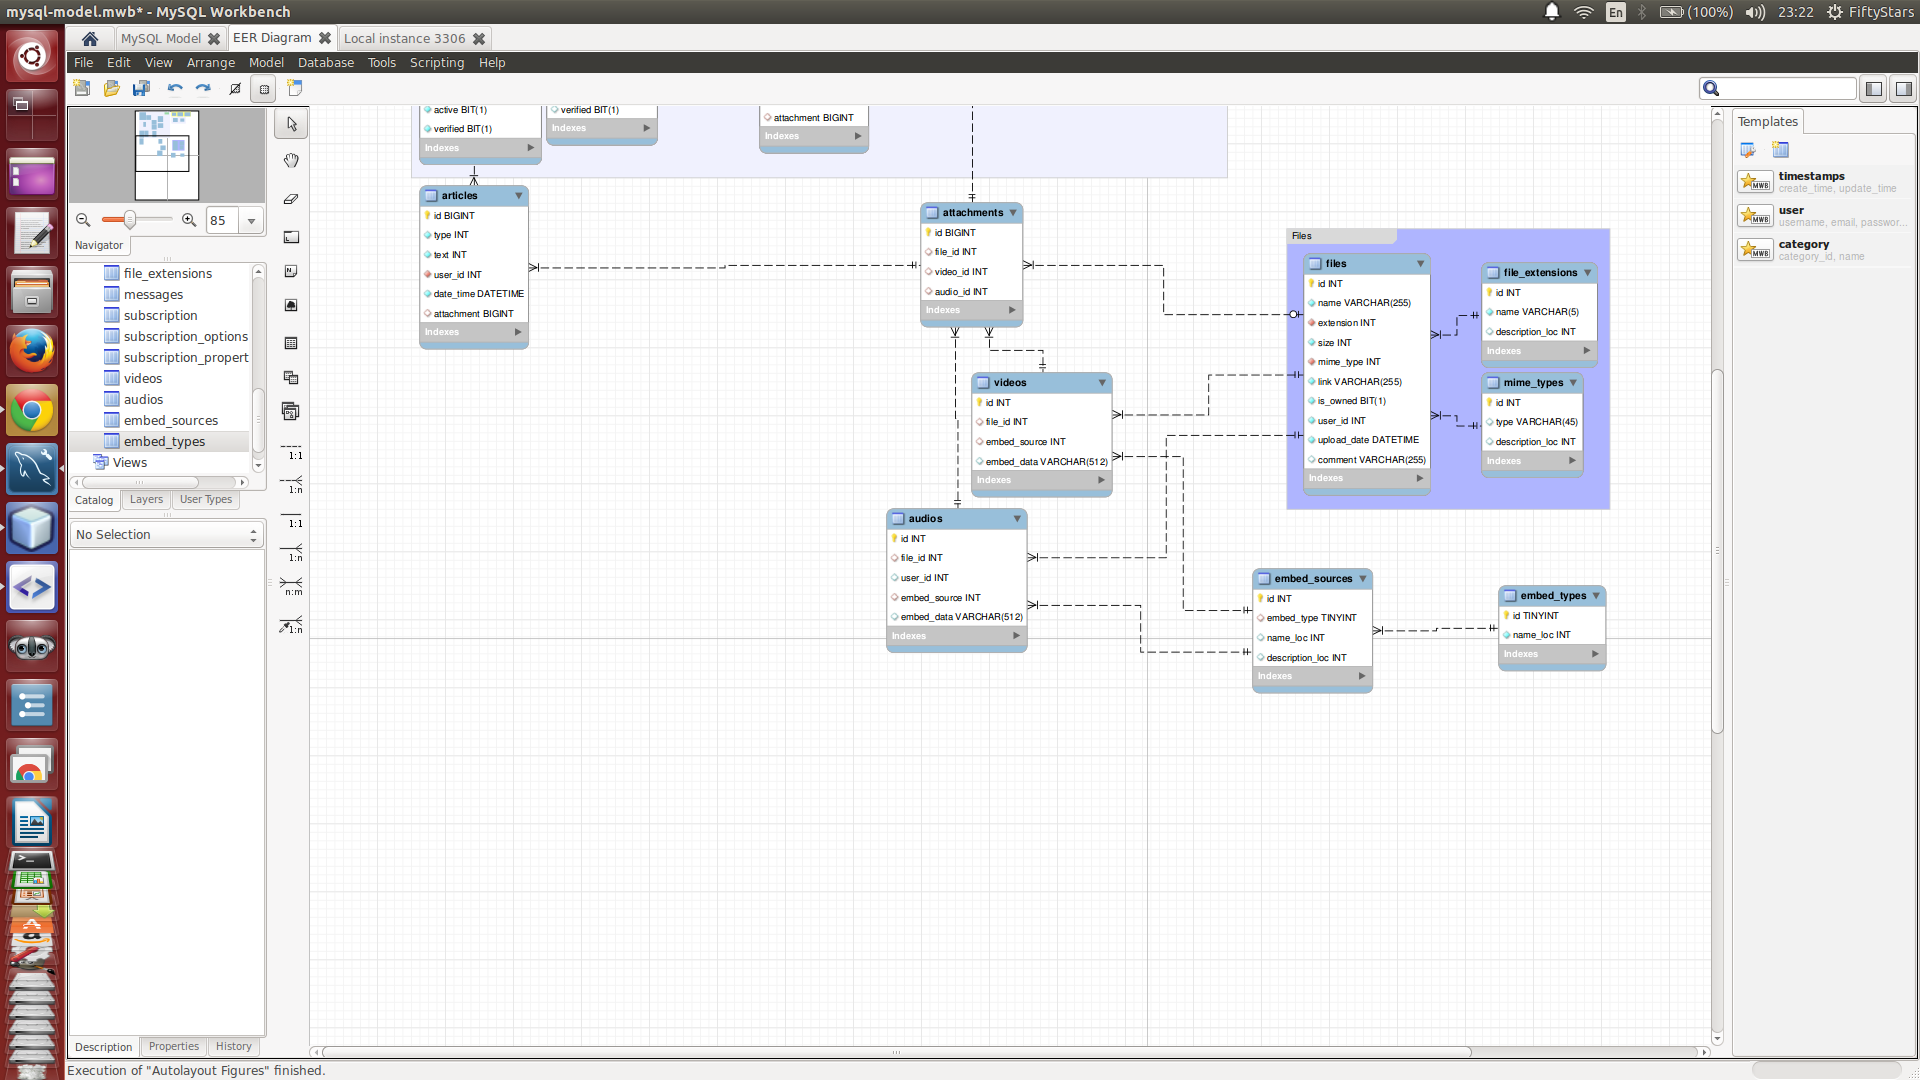The height and width of the screenshot is (1080, 1920).
Task: Click the search input field in top right
Action: point(1780,88)
